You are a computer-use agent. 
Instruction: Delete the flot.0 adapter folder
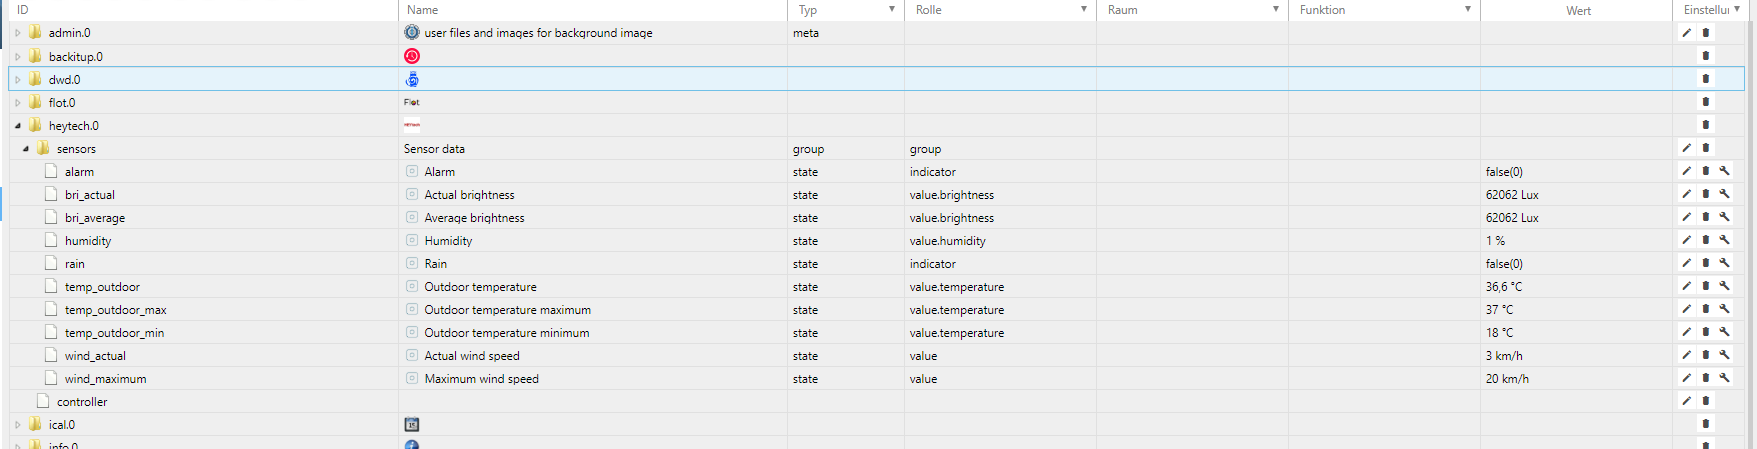tap(1706, 102)
